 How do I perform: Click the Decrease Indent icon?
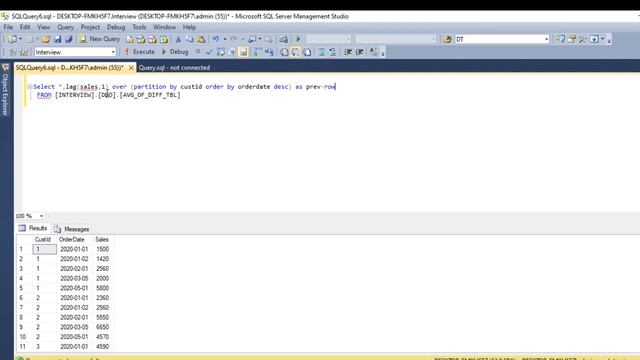pyautogui.click(x=348, y=52)
